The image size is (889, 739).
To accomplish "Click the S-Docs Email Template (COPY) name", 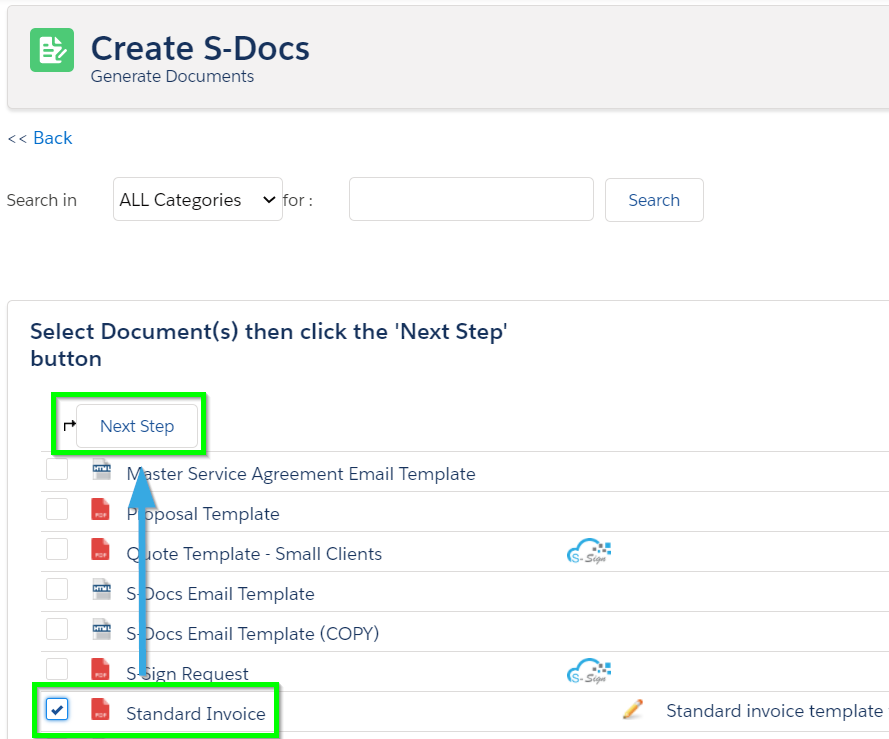I will click(253, 634).
